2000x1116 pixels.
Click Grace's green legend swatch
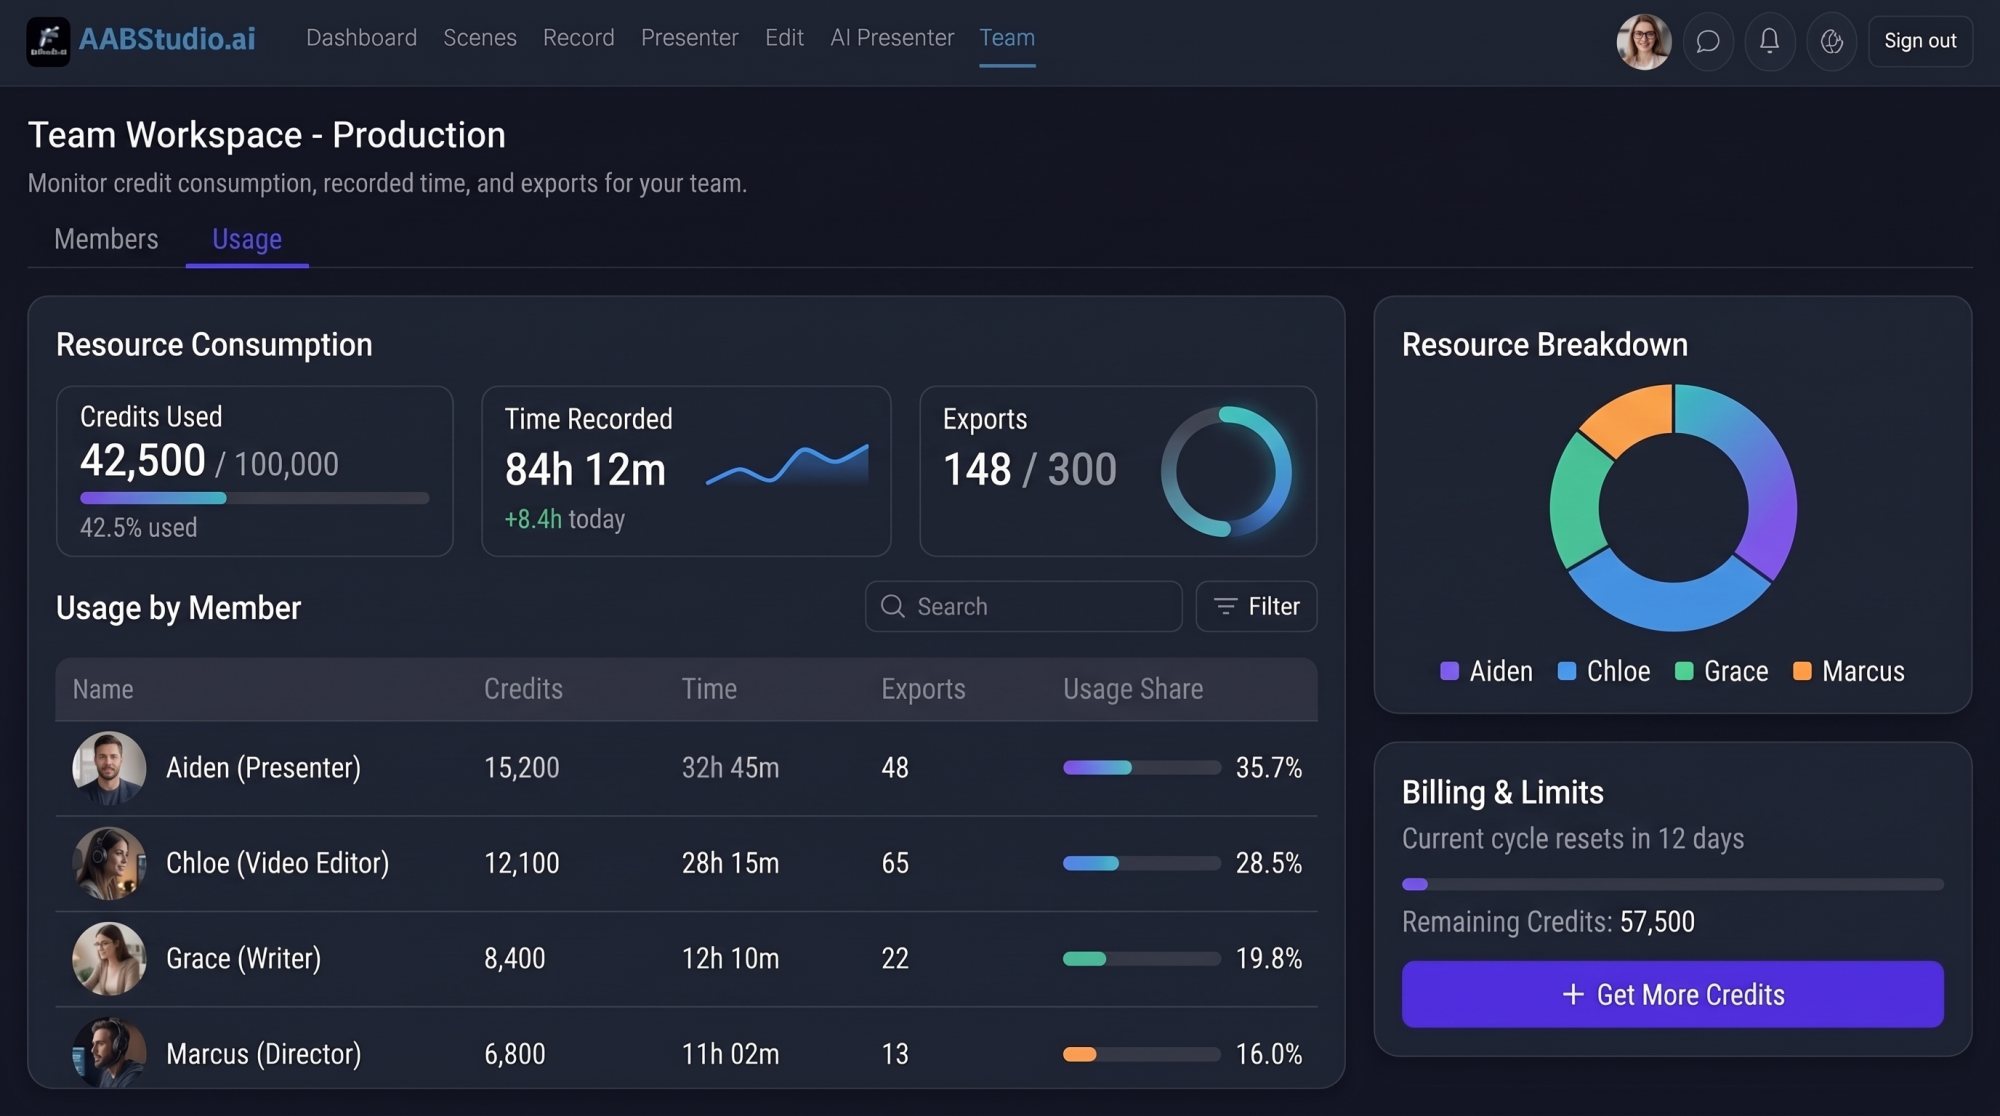tap(1684, 671)
